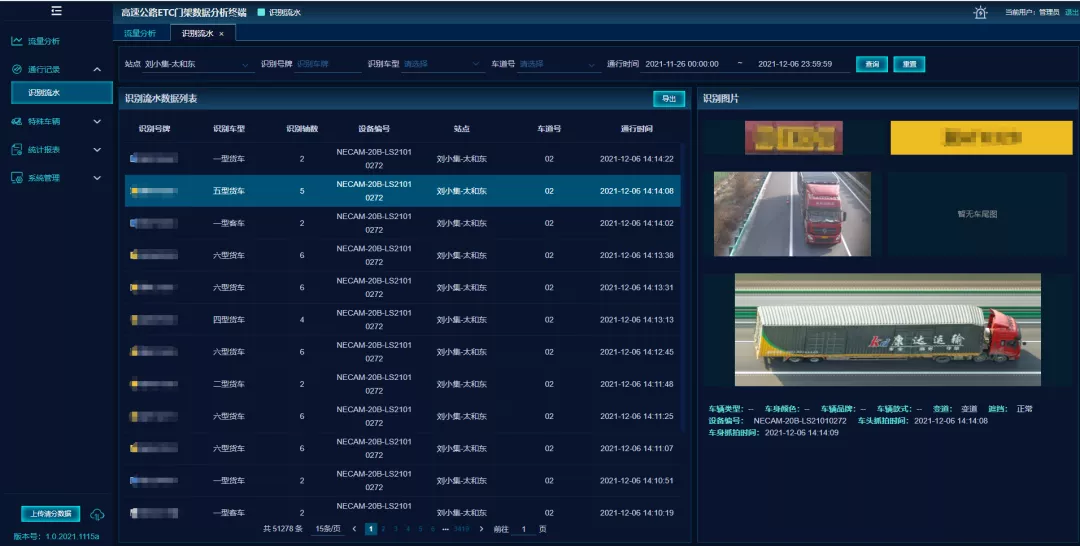Click the 查询 search button
This screenshot has height=546, width=1080.
pyautogui.click(x=871, y=64)
